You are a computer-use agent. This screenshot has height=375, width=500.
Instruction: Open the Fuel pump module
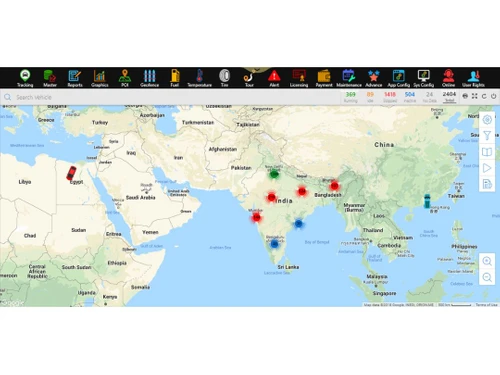pyautogui.click(x=175, y=78)
